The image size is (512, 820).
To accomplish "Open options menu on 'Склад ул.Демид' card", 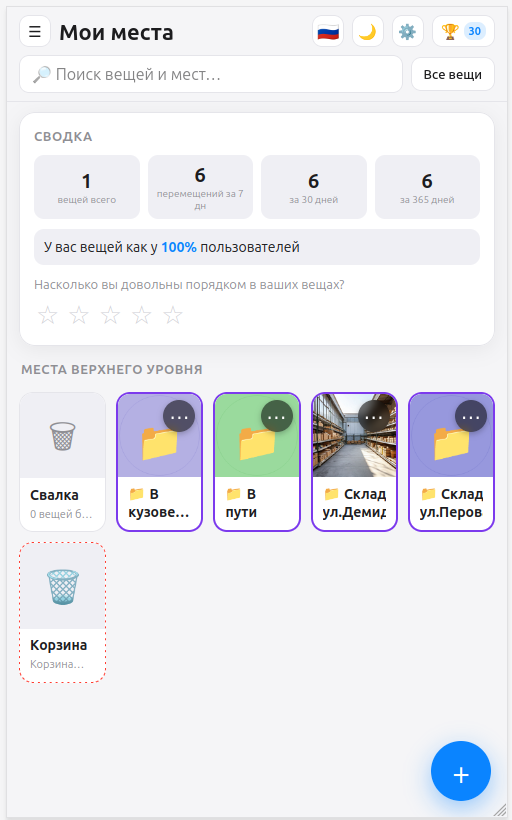I will click(x=374, y=416).
